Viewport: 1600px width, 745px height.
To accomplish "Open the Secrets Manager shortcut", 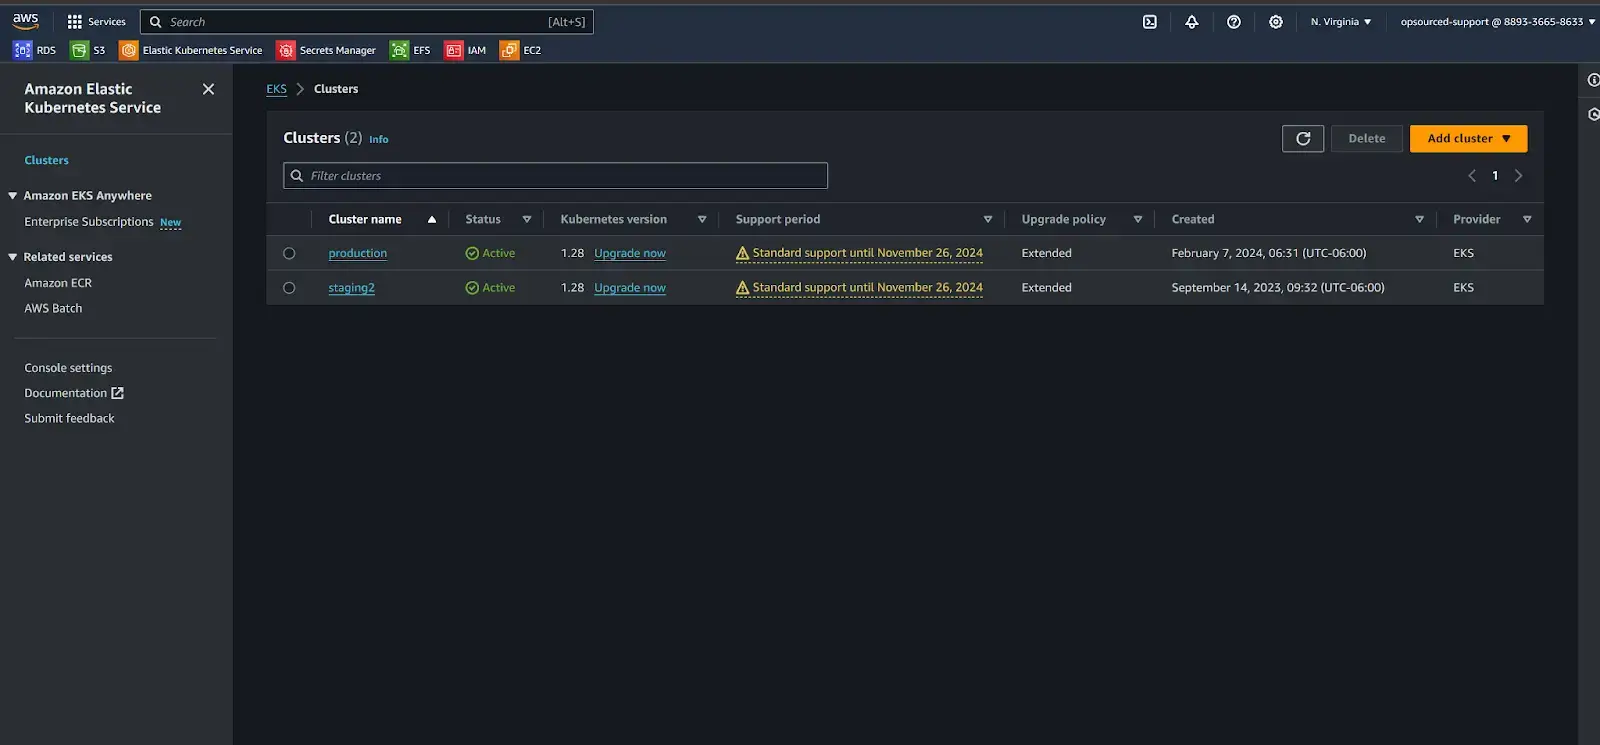I will (x=326, y=50).
